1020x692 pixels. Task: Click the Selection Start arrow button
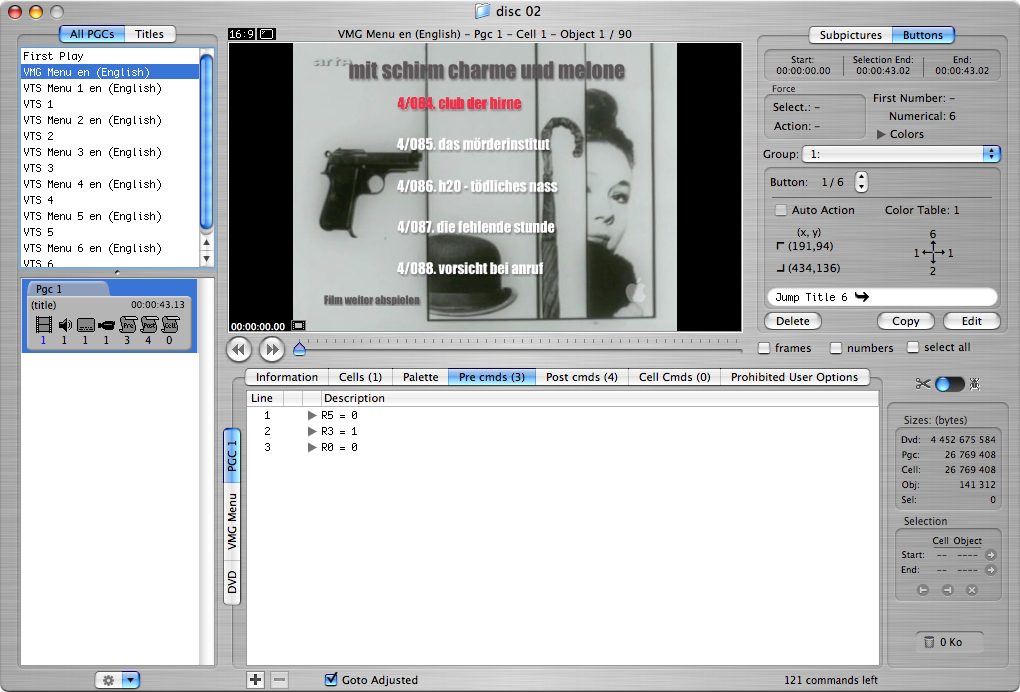coord(990,555)
